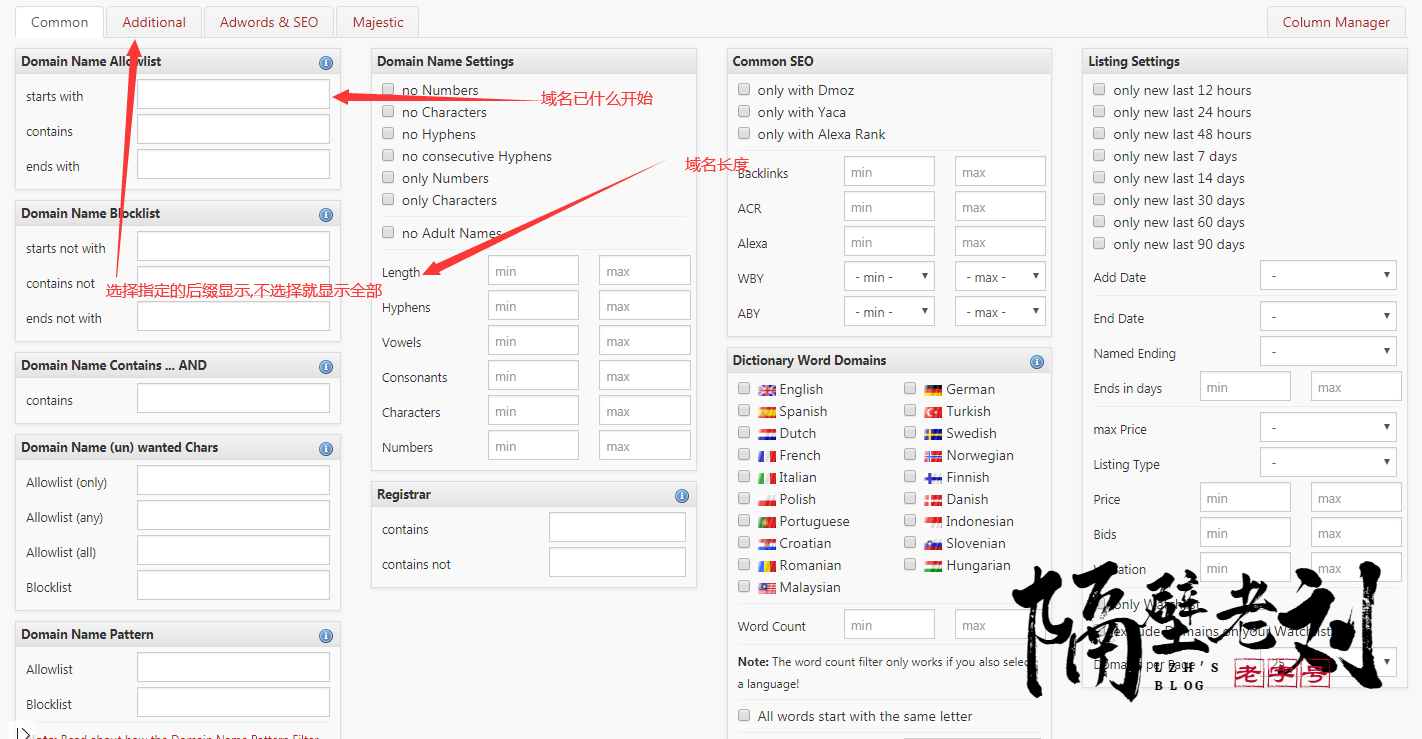Image resolution: width=1422 pixels, height=739 pixels.
Task: Click the Blocklist starts not with field
Action: point(233,247)
